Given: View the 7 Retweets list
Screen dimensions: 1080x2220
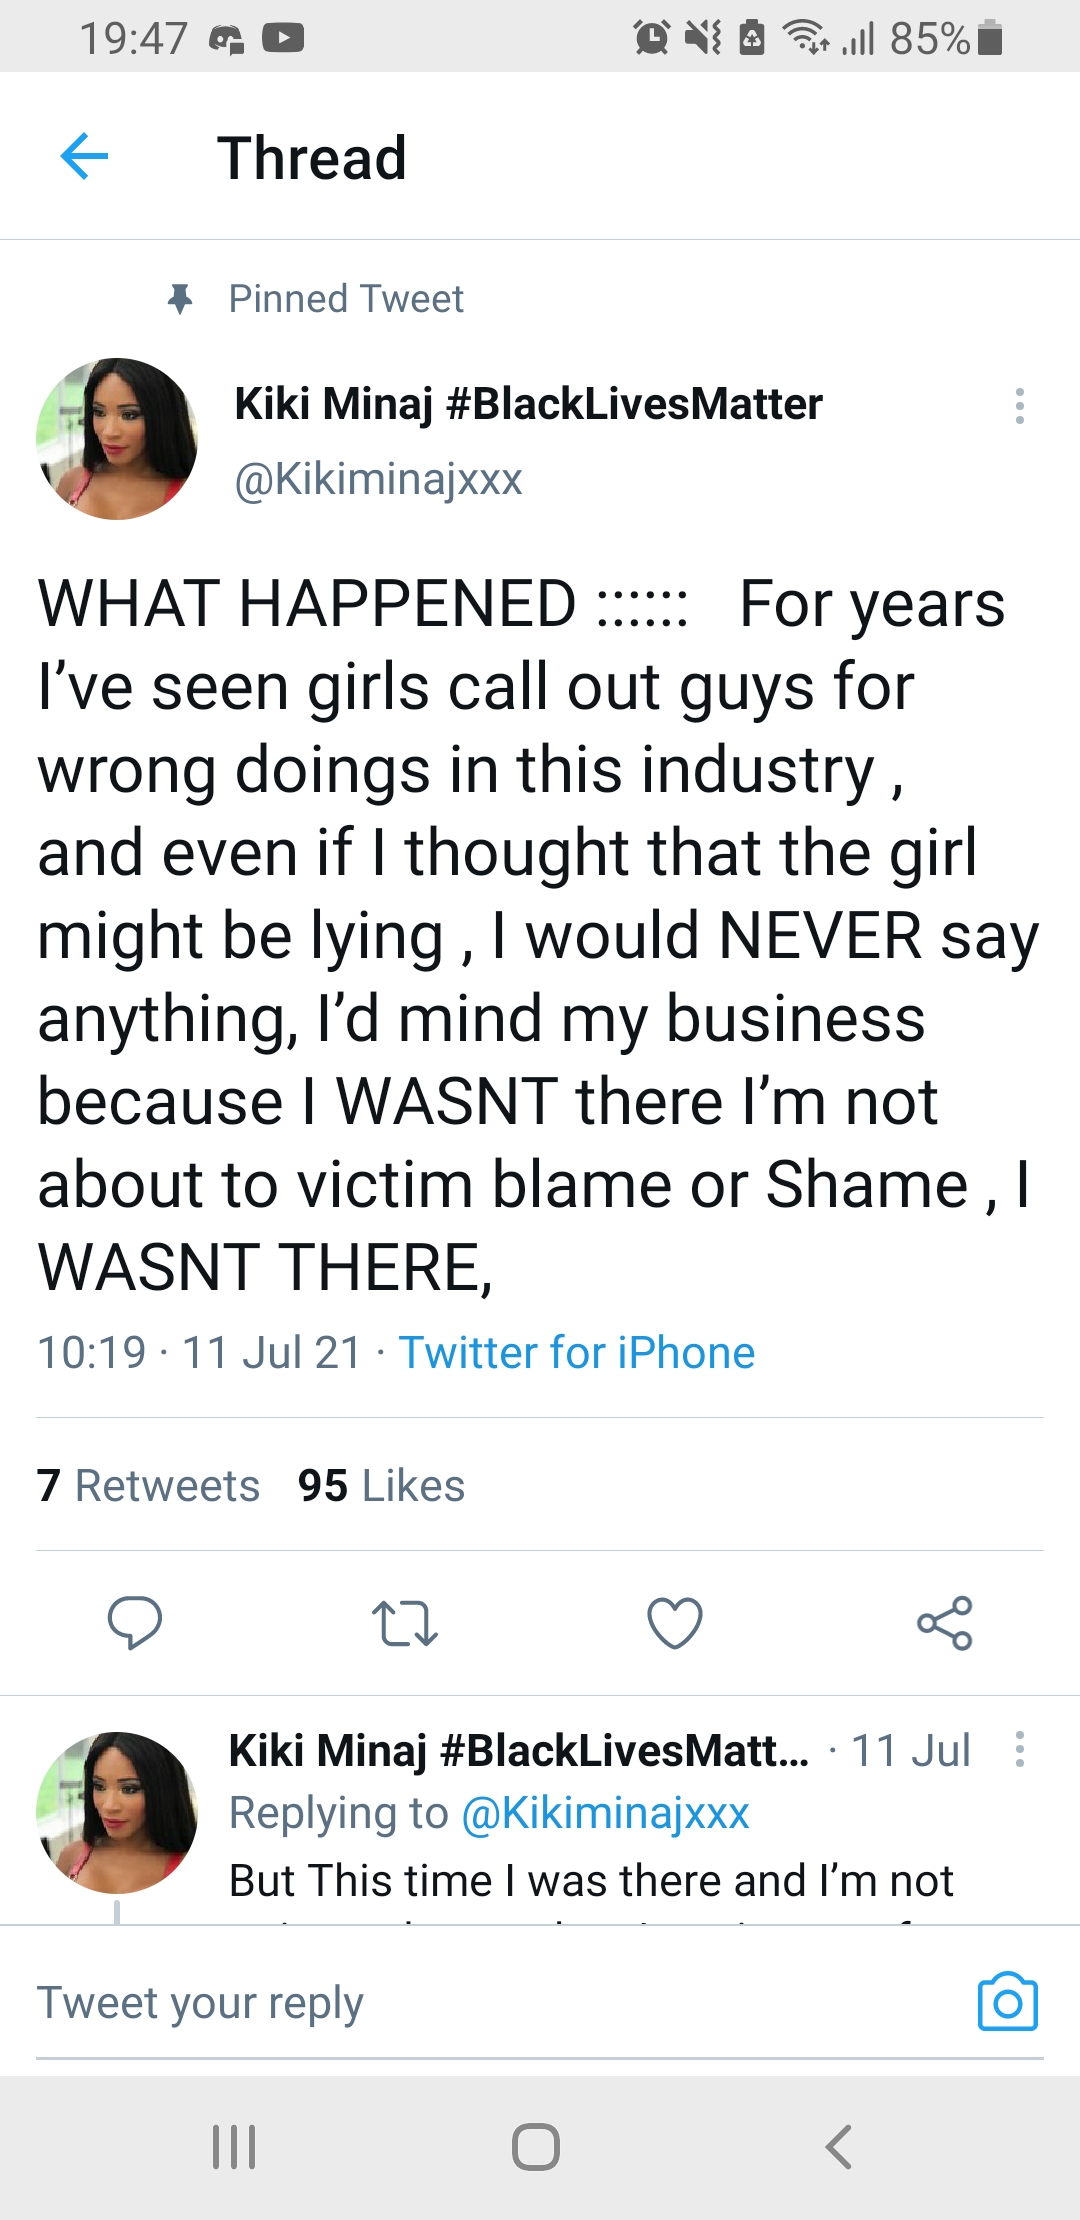Looking at the screenshot, I should tap(148, 1485).
